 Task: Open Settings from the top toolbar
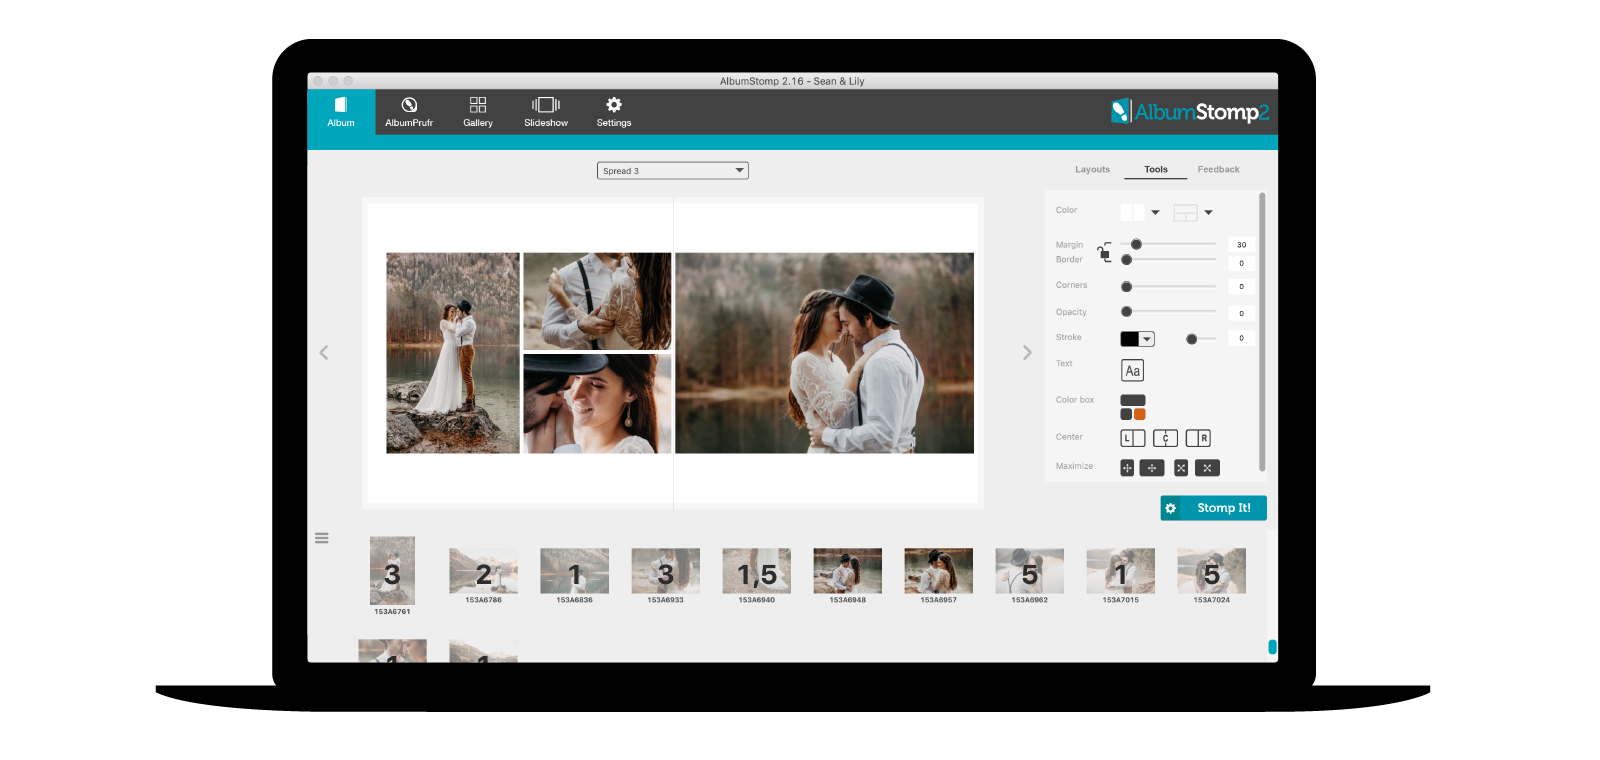[614, 112]
